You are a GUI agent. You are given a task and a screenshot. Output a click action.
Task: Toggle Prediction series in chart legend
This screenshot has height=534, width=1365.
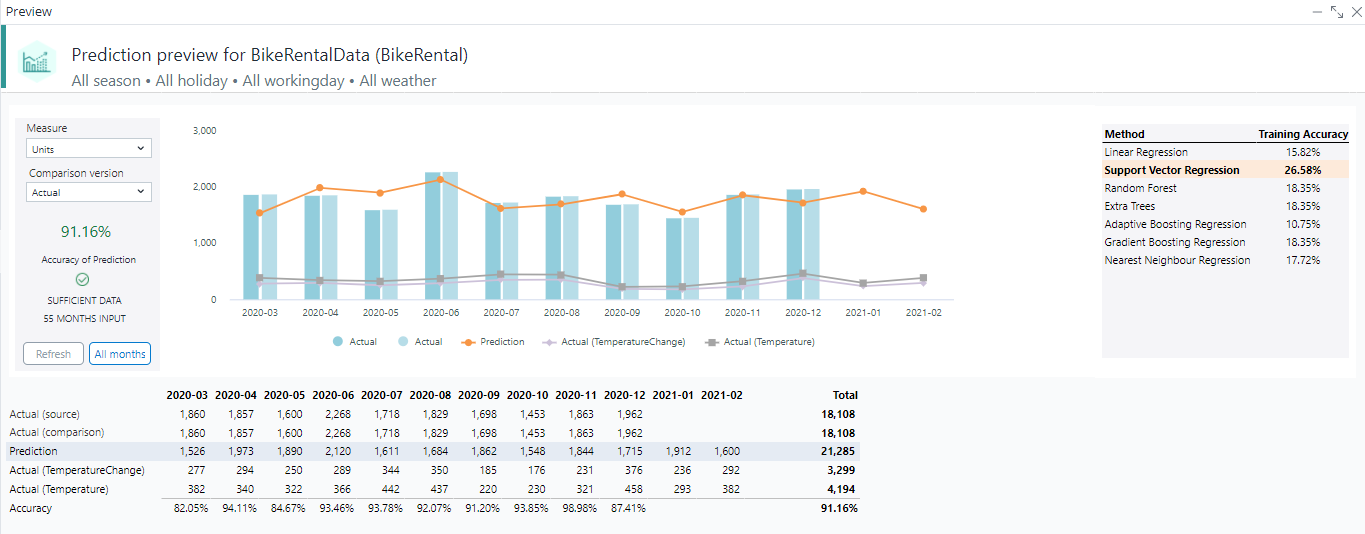pyautogui.click(x=493, y=342)
